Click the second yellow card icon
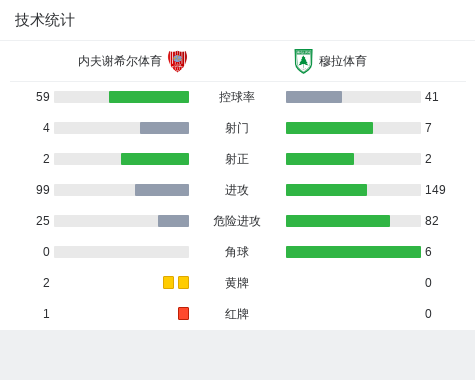 (183, 282)
